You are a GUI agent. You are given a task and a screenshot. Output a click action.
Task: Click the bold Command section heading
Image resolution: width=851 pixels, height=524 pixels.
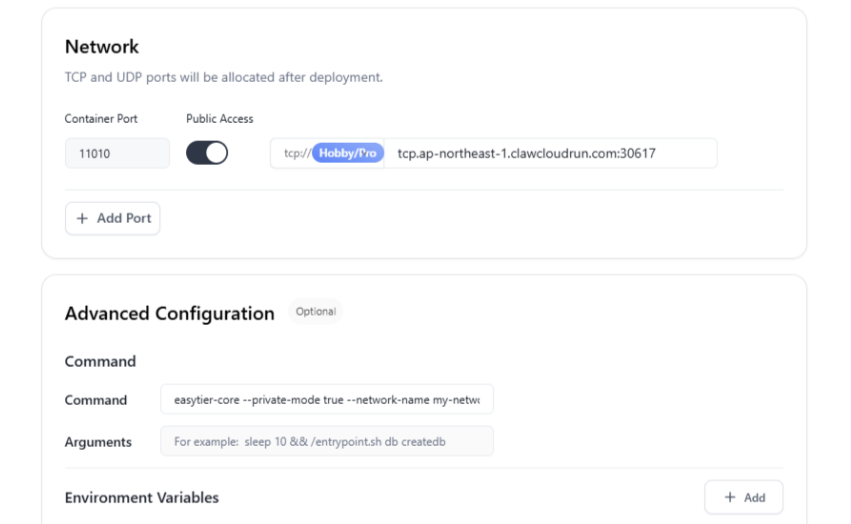(100, 361)
